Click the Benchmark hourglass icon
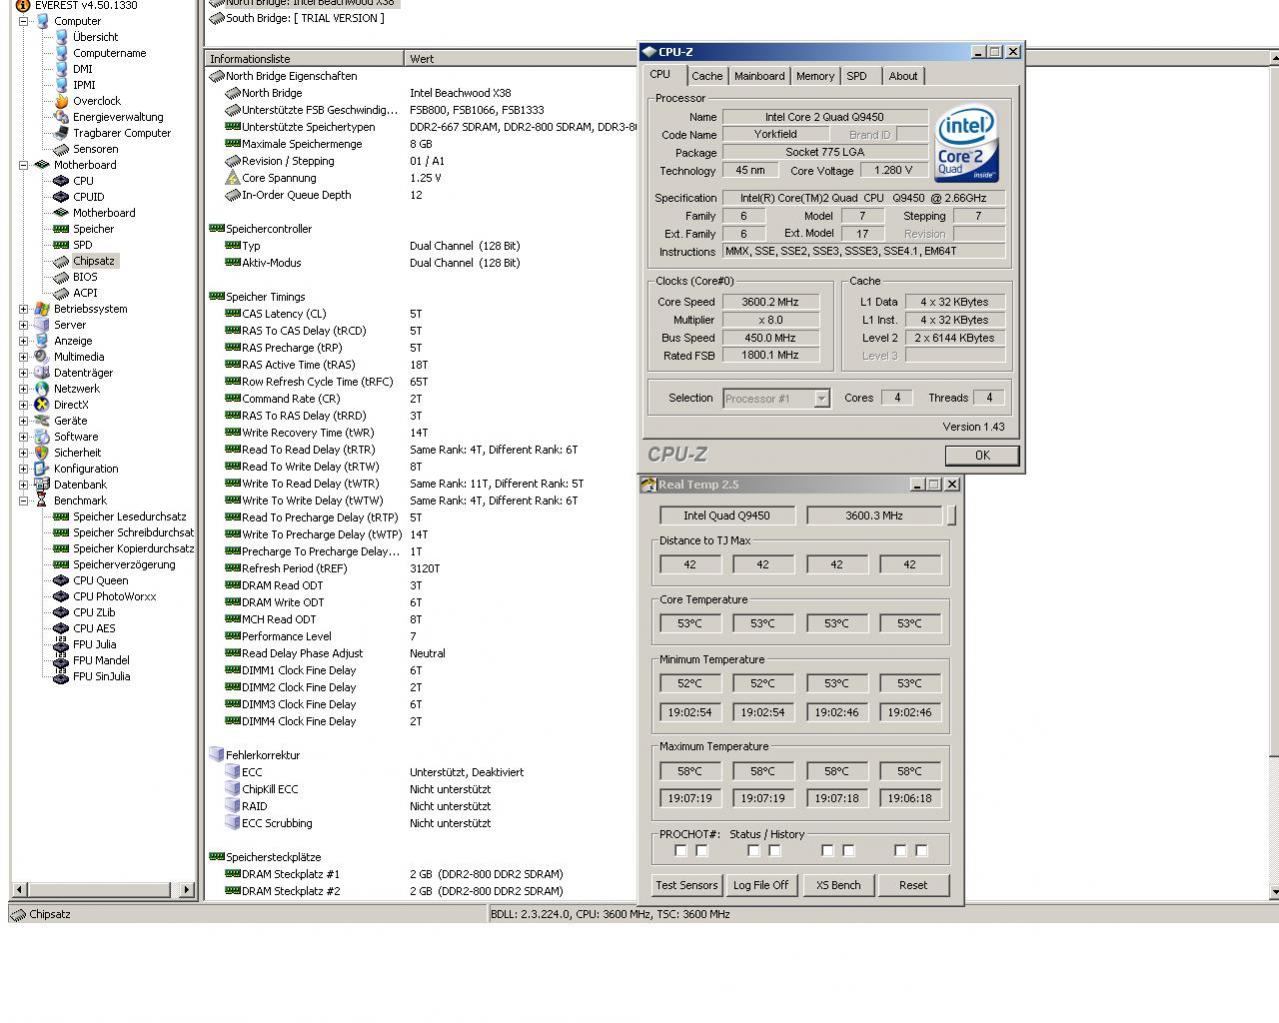 [x=42, y=501]
